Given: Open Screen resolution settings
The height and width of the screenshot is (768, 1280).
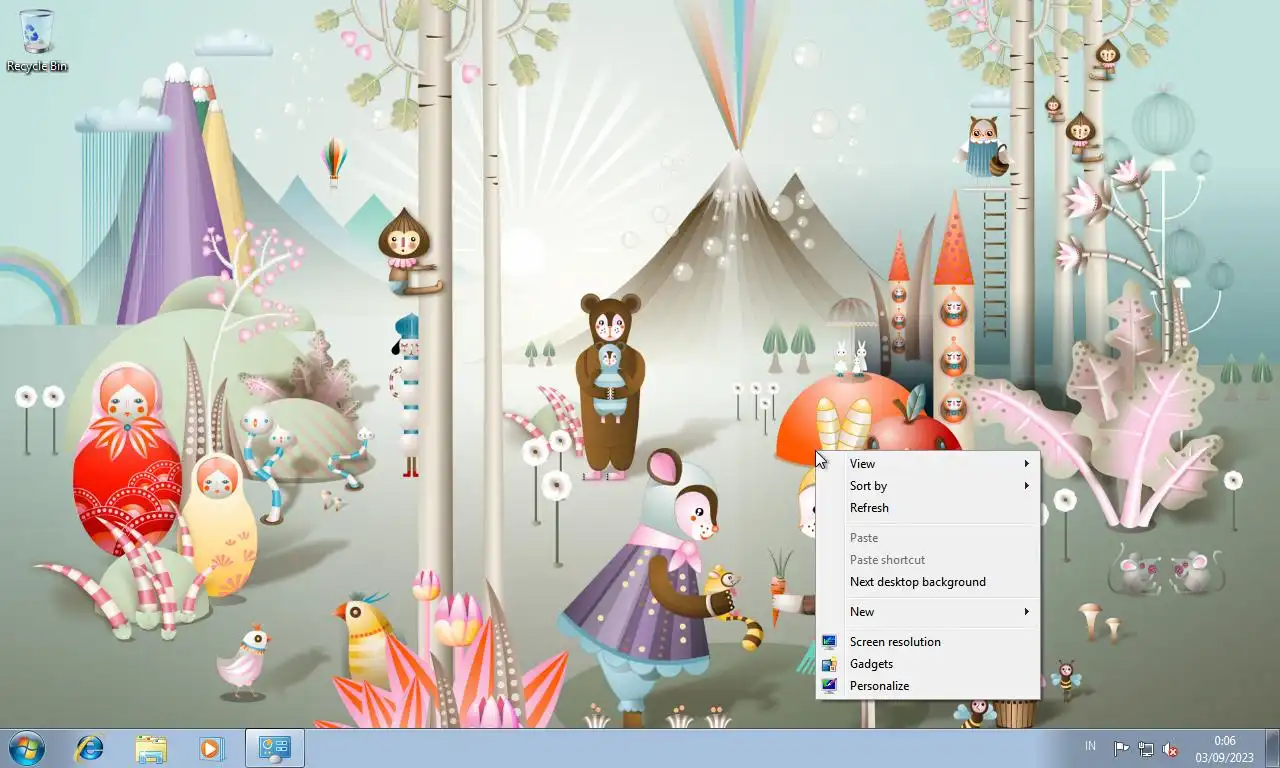Looking at the screenshot, I should click(928, 642).
